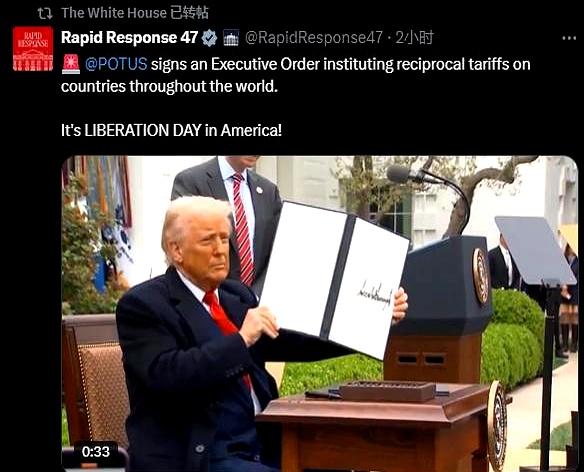584x472 pixels.
Task: Click the repost arrows icon at top
Action: [x=45, y=13]
